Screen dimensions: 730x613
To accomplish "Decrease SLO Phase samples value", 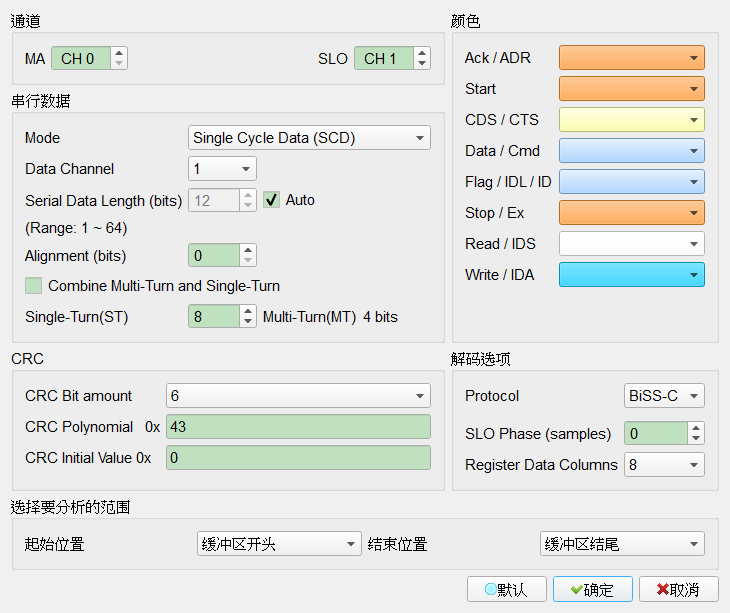I will [696, 439].
